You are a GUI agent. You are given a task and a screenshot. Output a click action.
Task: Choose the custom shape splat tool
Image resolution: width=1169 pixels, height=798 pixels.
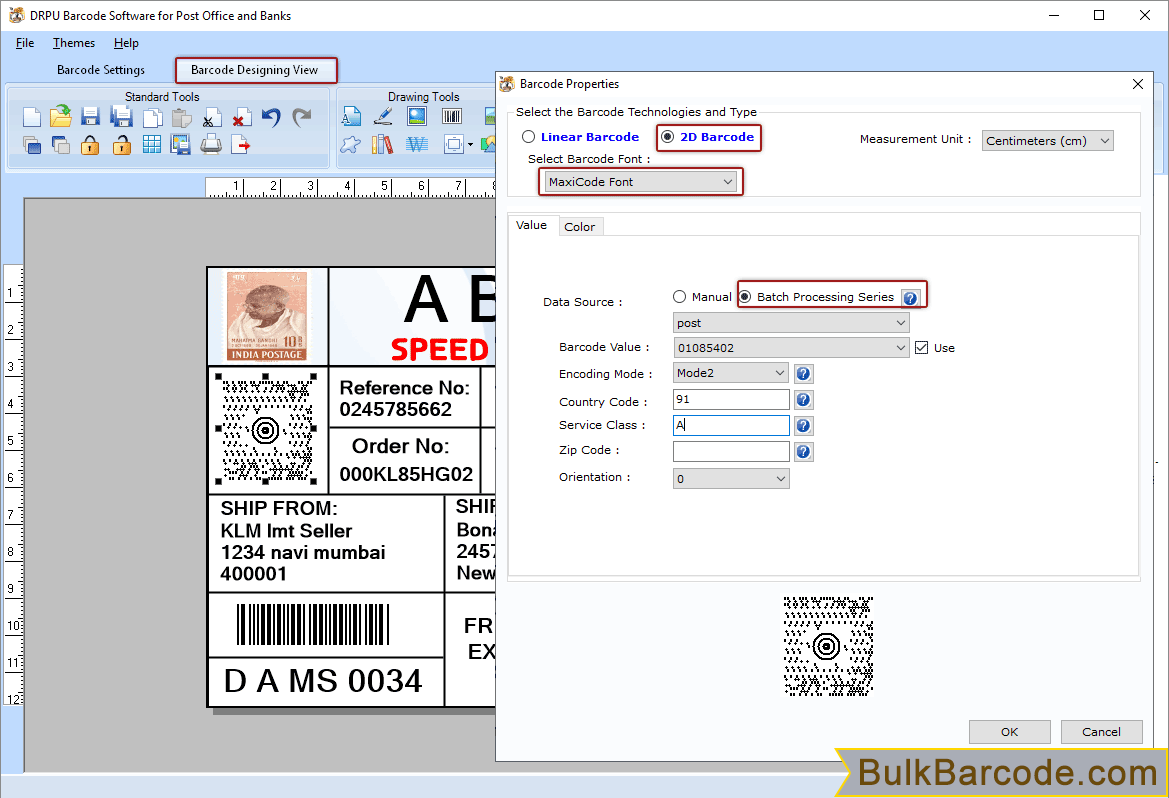[x=350, y=145]
